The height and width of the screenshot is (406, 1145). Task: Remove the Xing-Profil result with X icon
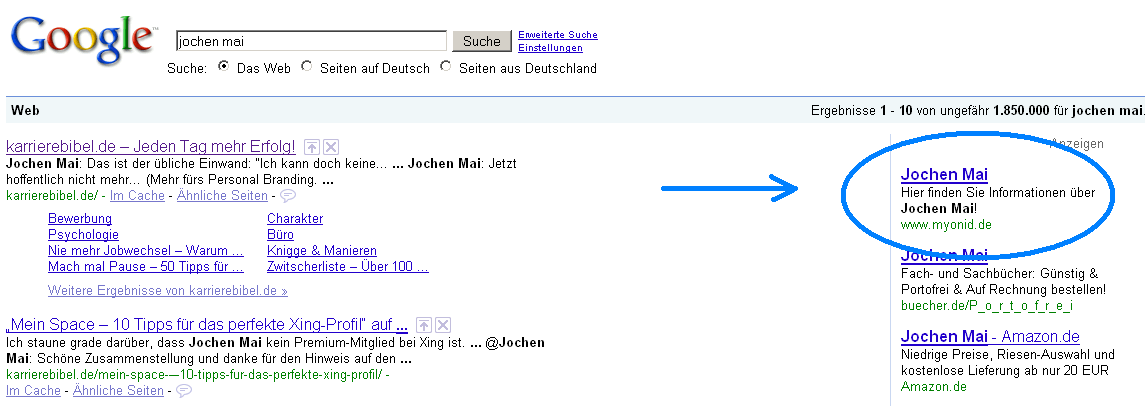pyautogui.click(x=443, y=325)
